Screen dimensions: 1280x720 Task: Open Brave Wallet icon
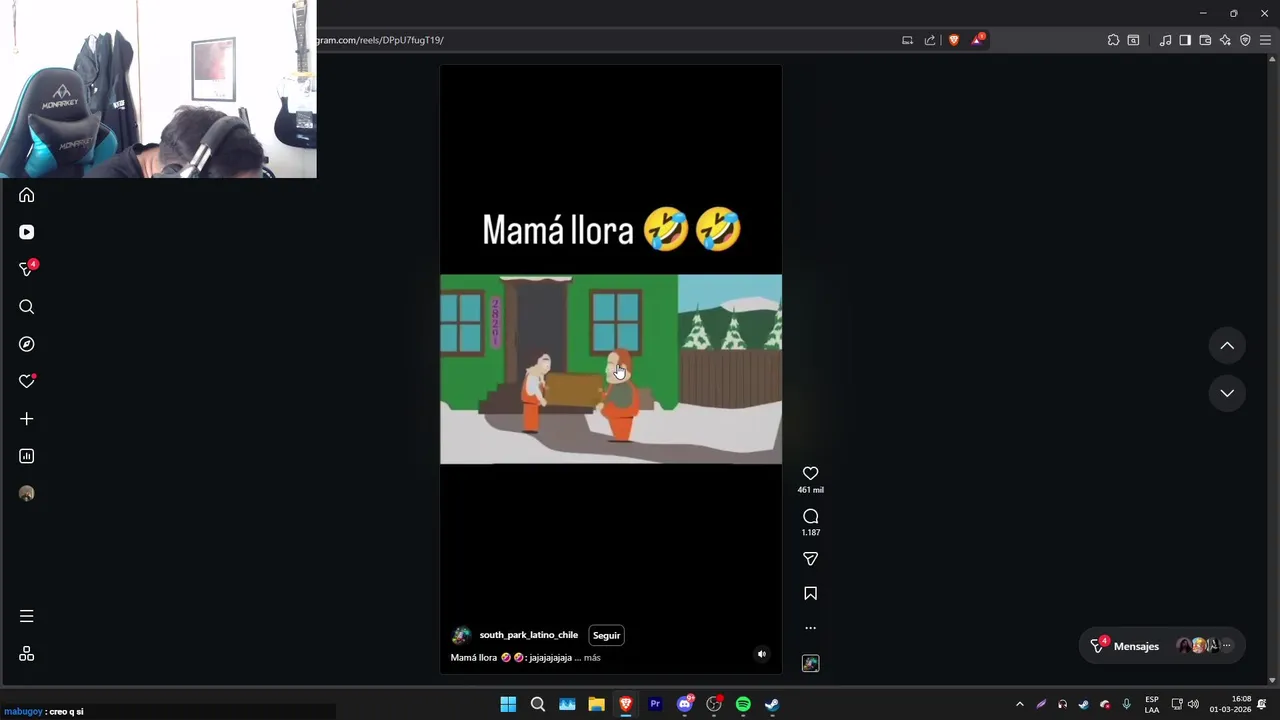point(1205,40)
